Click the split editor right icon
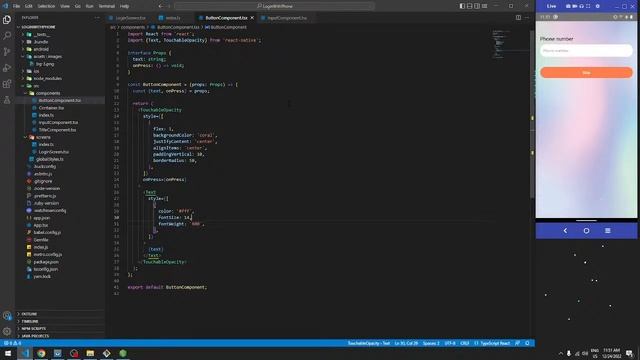640x360 pixels. (x=518, y=18)
